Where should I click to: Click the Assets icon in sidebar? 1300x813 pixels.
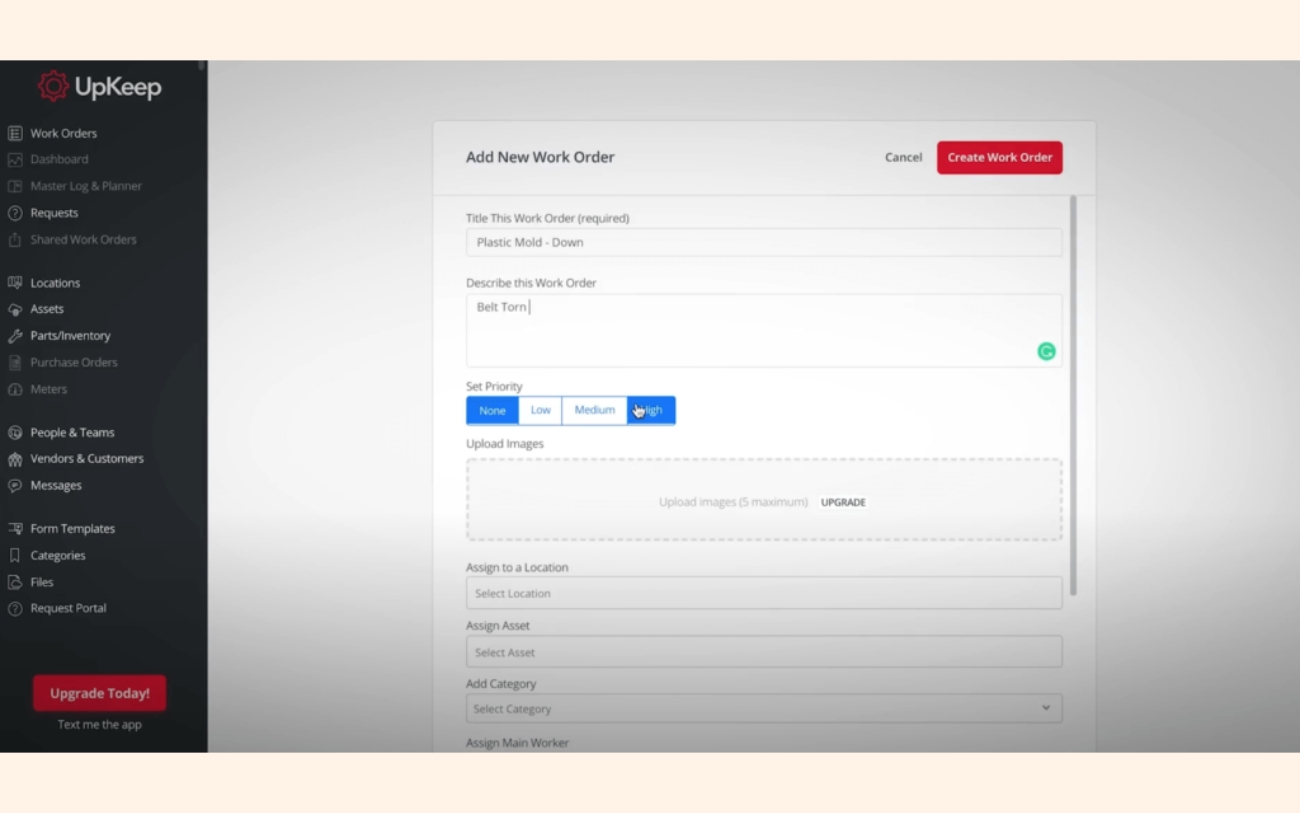point(15,310)
